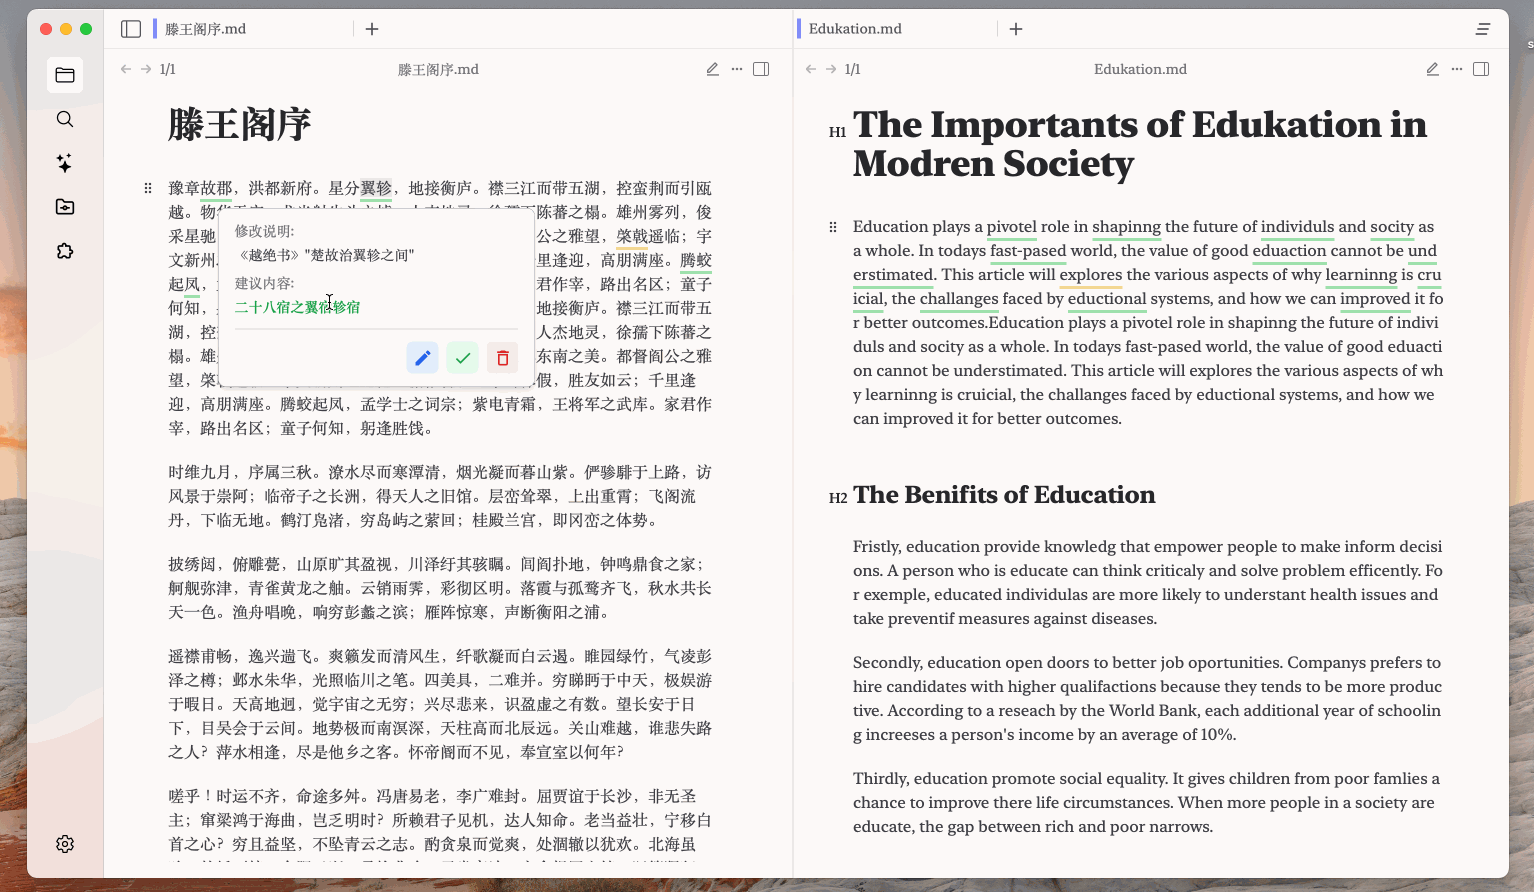Add new tab next to Edukation.md
Screen dimensions: 1534x892
point(1016,29)
